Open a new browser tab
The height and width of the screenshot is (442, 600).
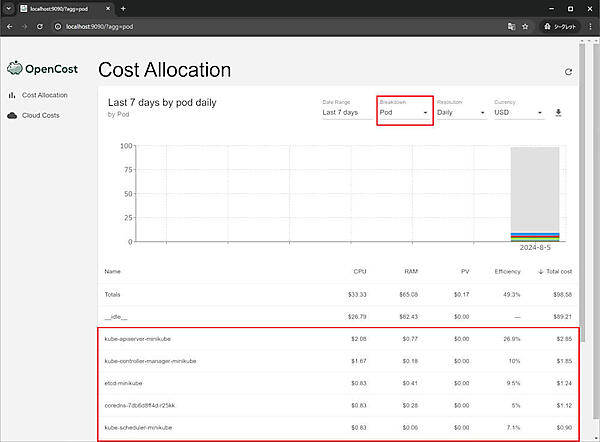pyautogui.click(x=123, y=8)
